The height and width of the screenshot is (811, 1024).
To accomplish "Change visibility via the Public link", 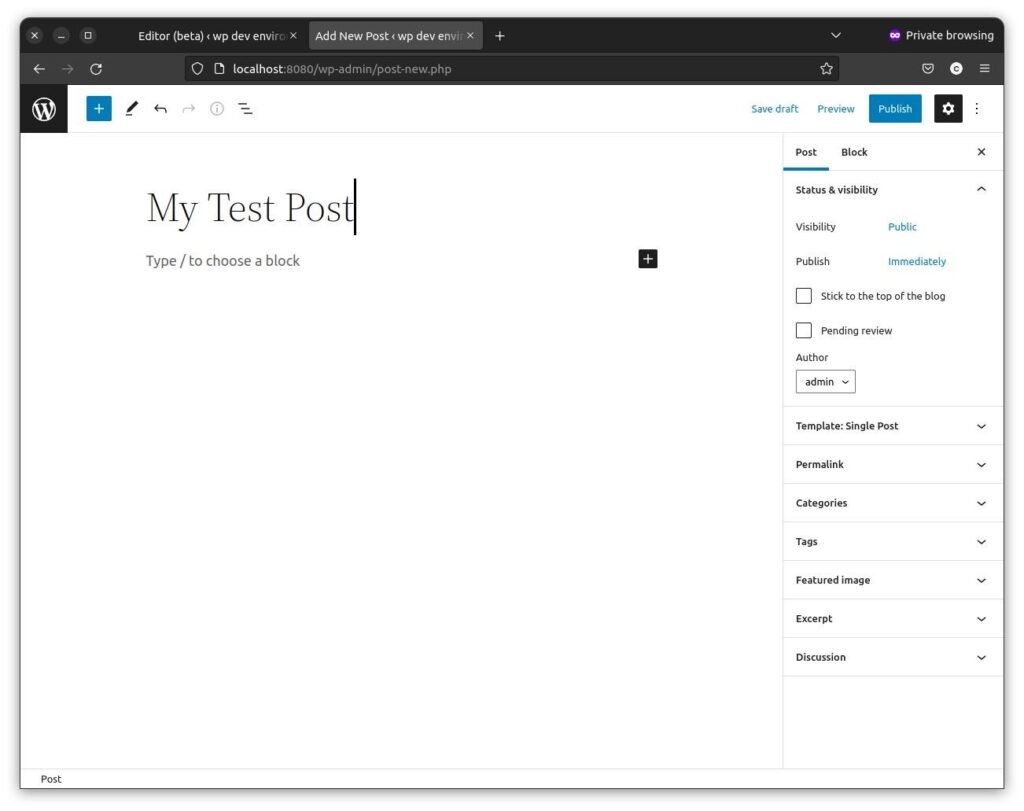I will (x=902, y=227).
